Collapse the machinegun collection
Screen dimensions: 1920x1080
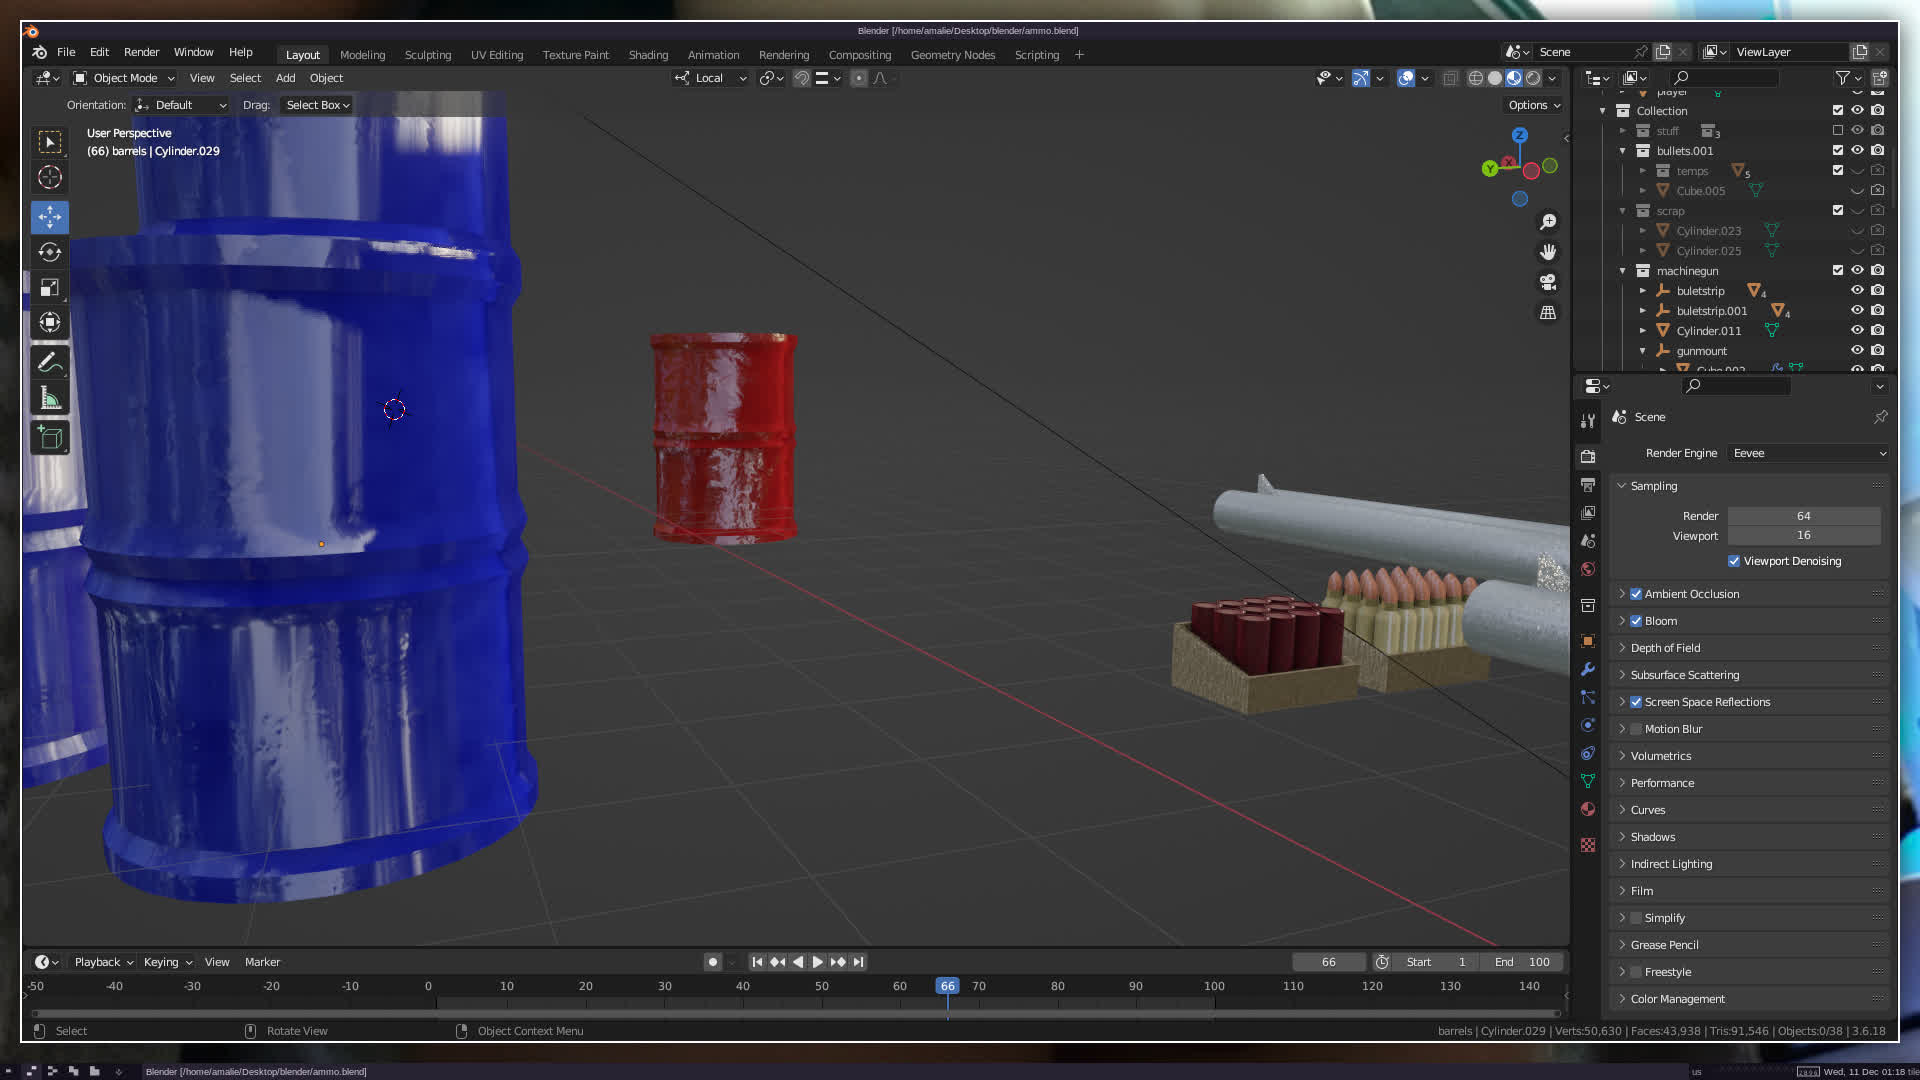coord(1623,271)
